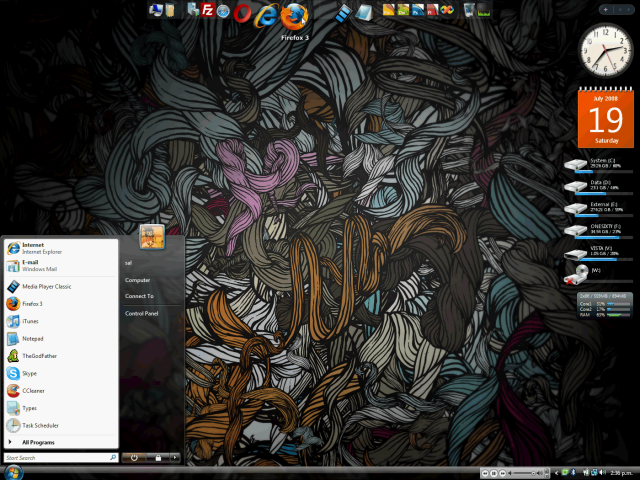Viewport: 640px width, 480px height.
Task: Launch TheGodFather from Start menu
Action: pyautogui.click(x=61, y=356)
